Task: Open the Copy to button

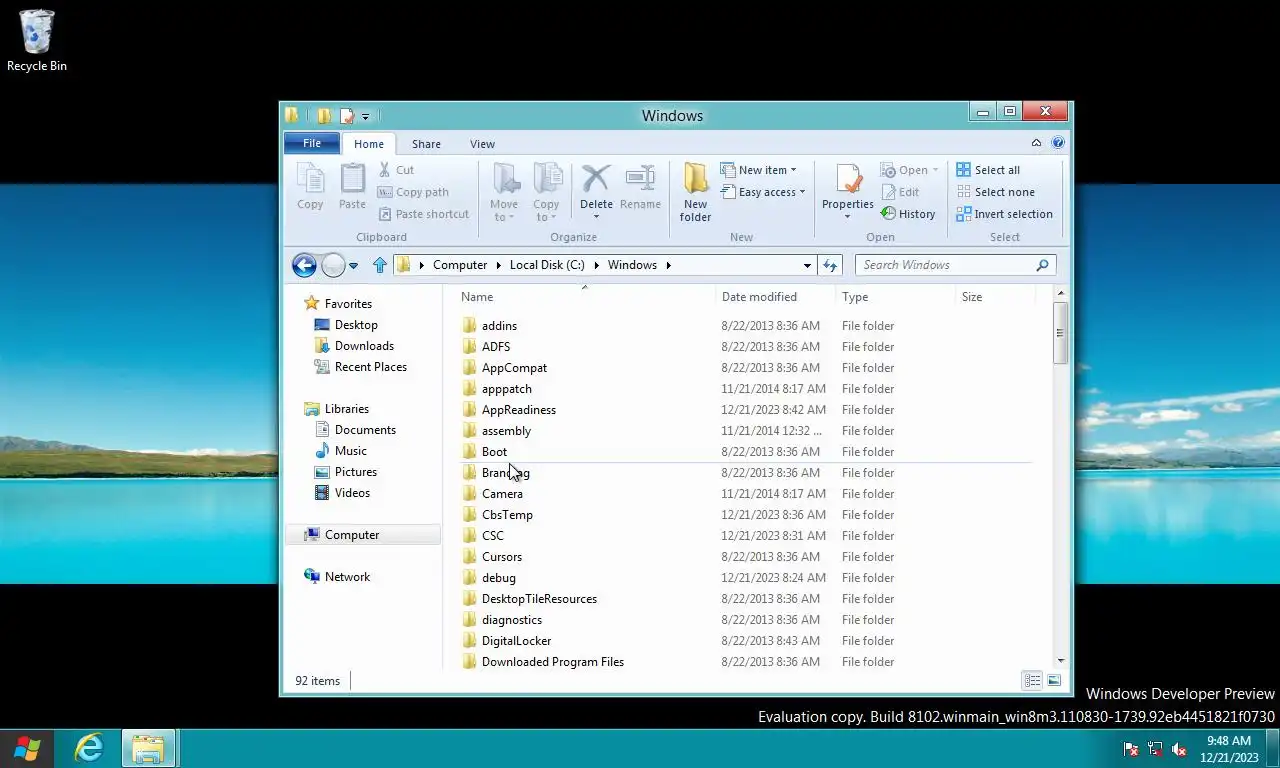Action: [547, 193]
